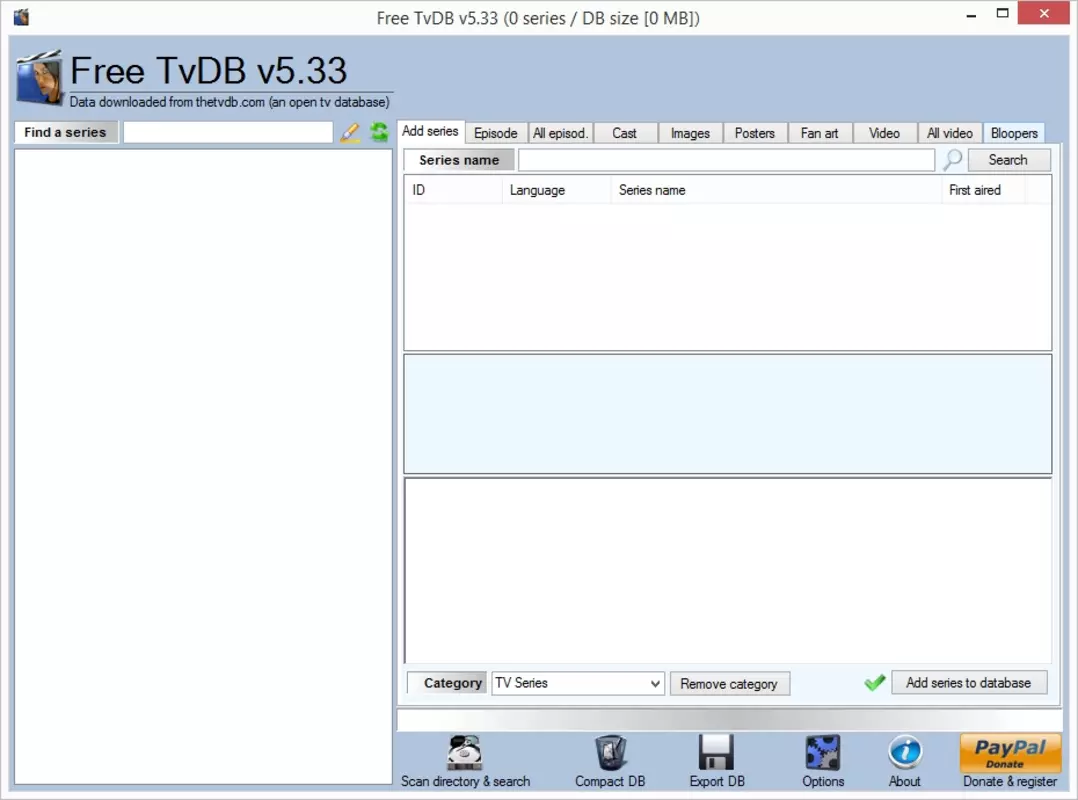Open the All episod. tab
This screenshot has width=1078, height=800.
pos(560,133)
